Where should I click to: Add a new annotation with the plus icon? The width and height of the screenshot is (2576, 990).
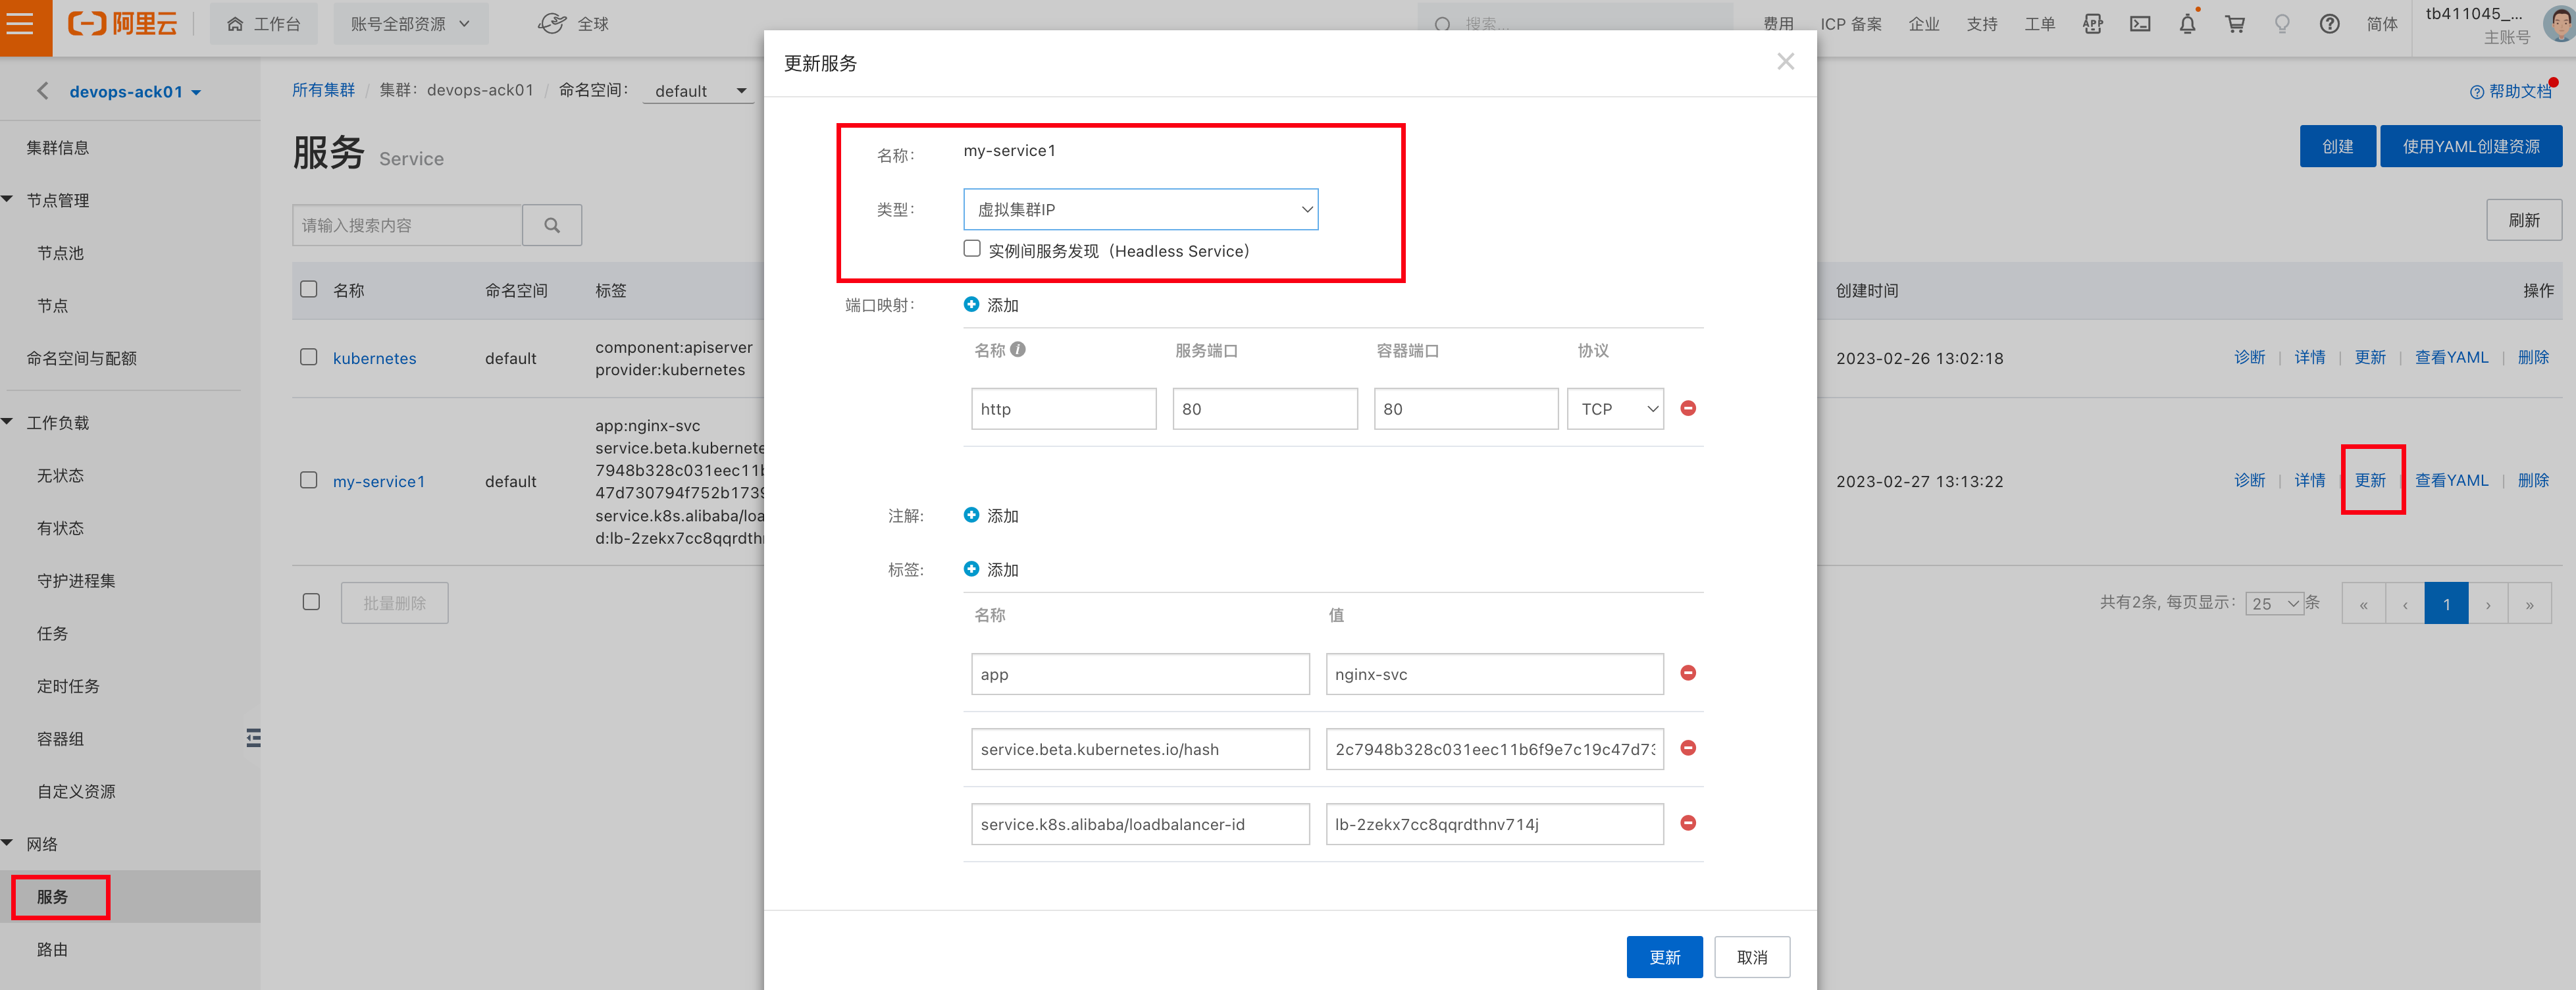click(971, 515)
